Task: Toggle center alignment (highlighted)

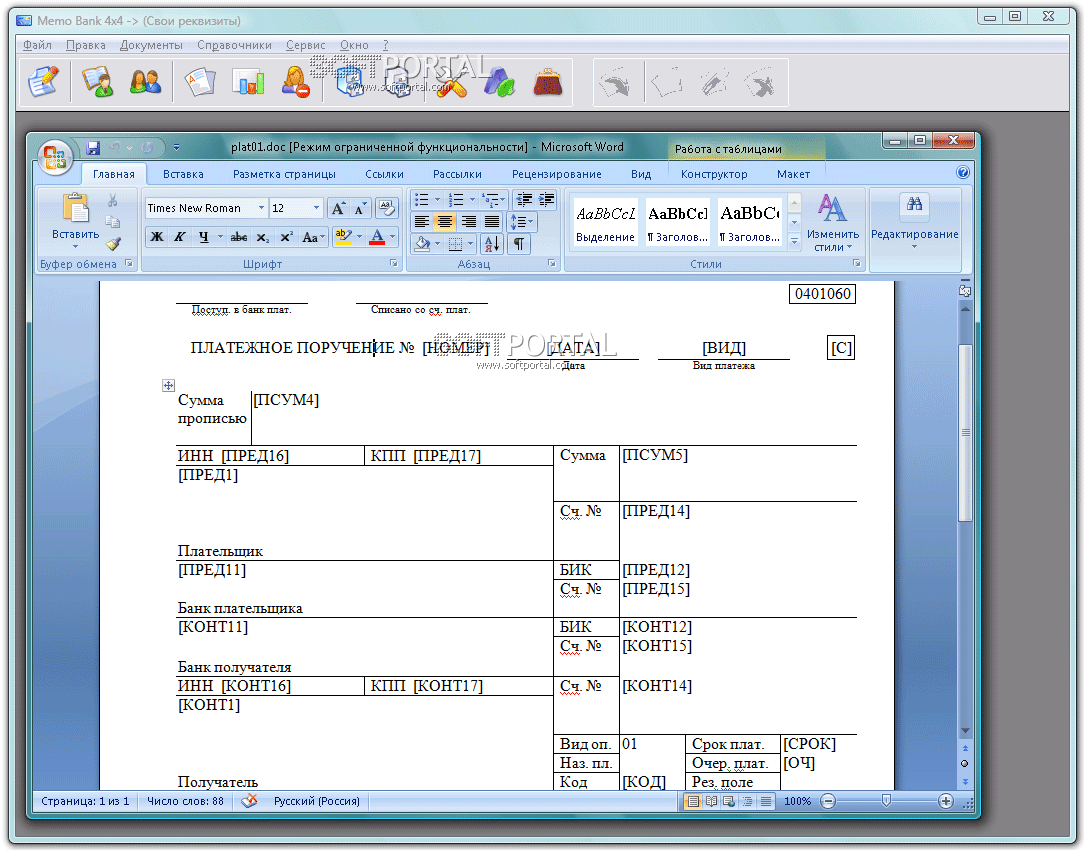Action: coord(445,222)
